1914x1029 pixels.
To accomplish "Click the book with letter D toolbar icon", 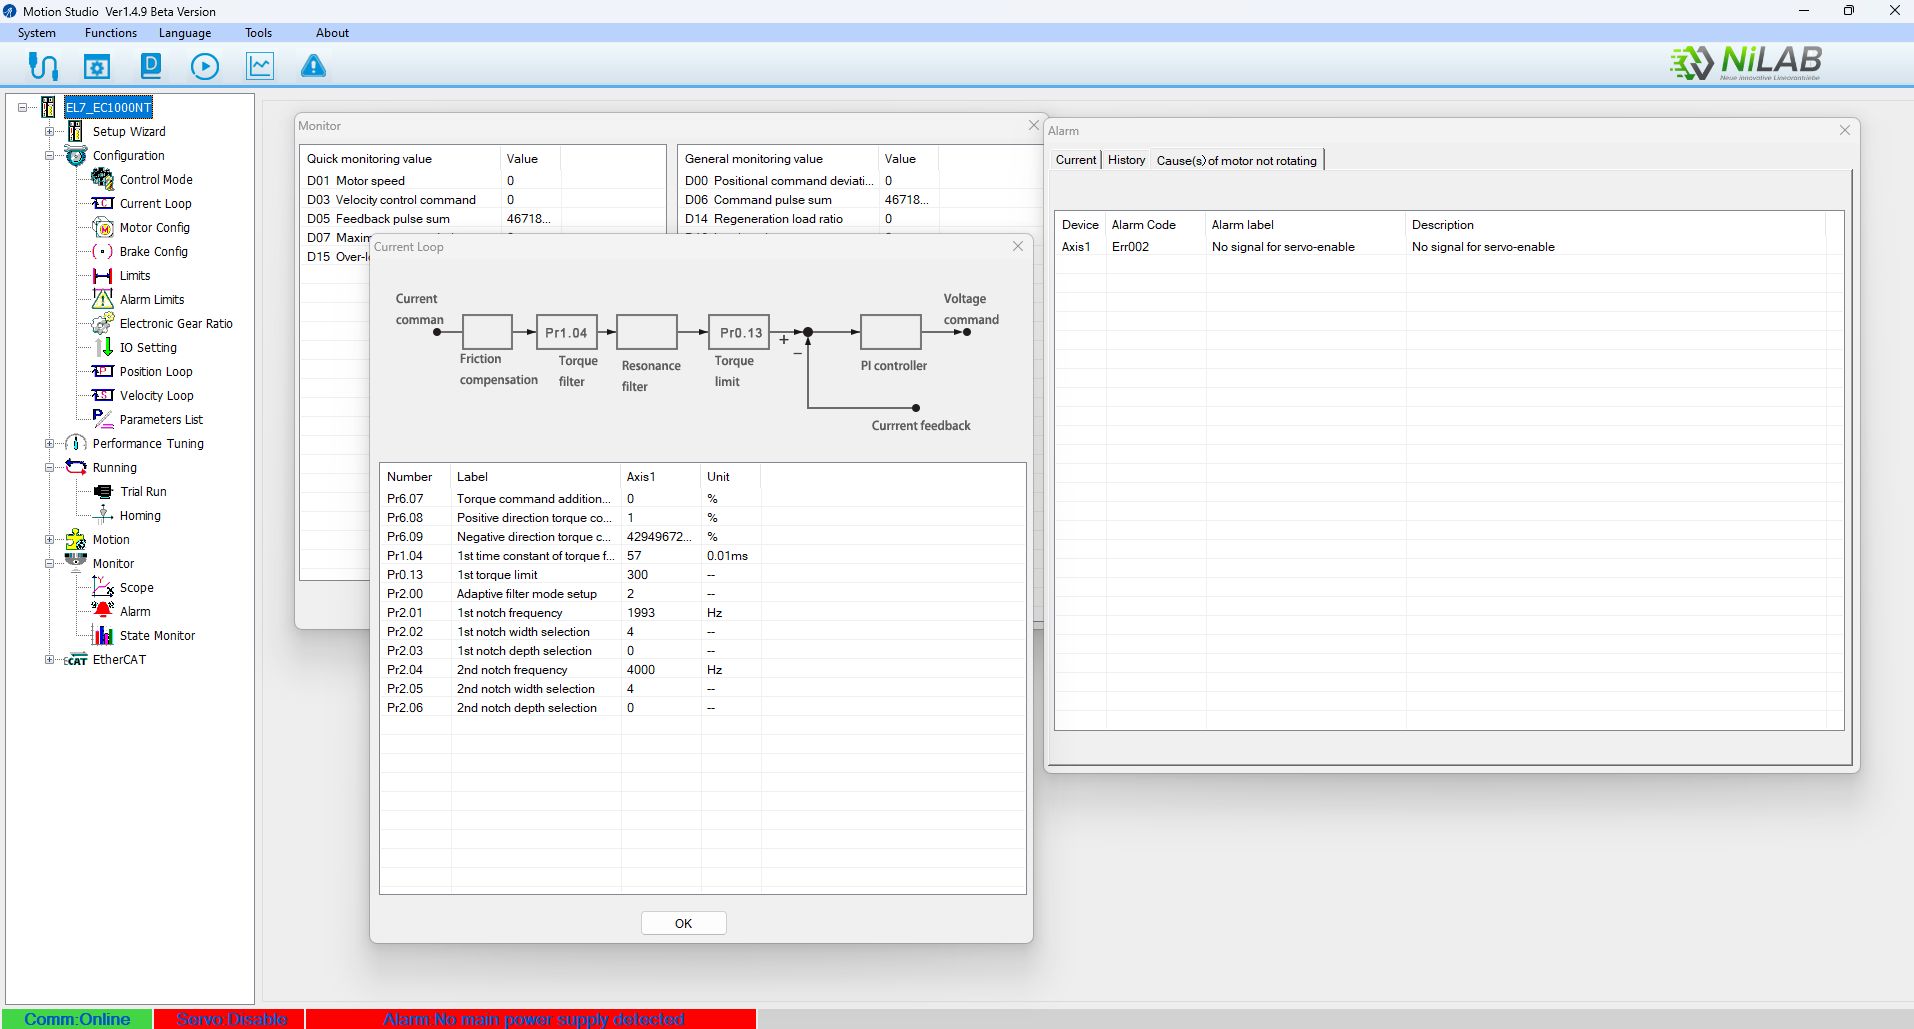I will coord(151,67).
